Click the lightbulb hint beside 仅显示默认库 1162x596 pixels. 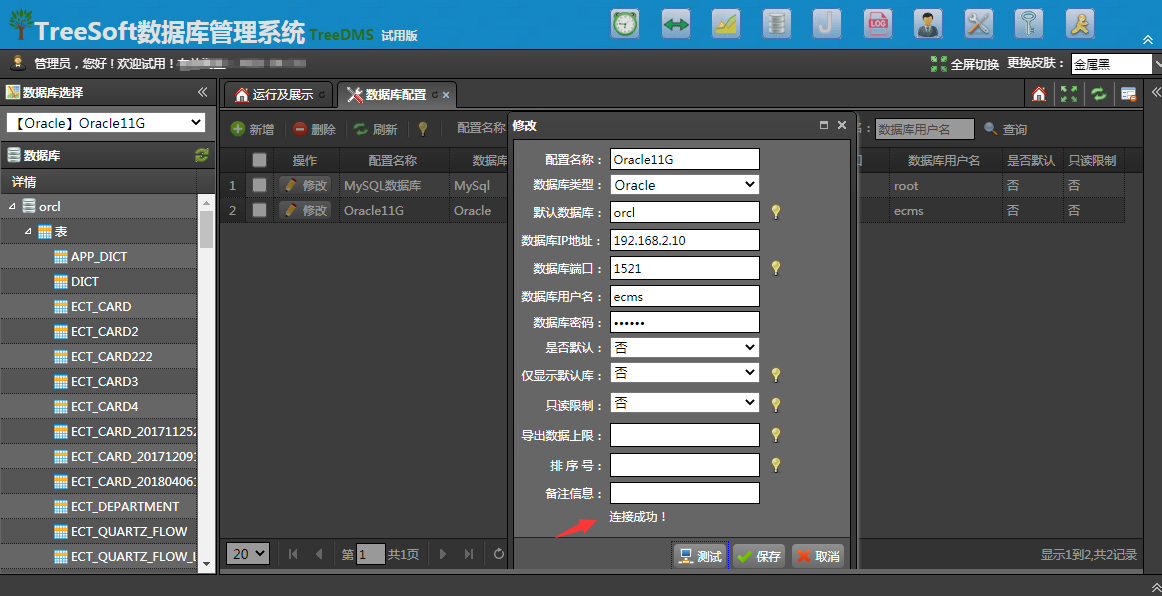776,374
